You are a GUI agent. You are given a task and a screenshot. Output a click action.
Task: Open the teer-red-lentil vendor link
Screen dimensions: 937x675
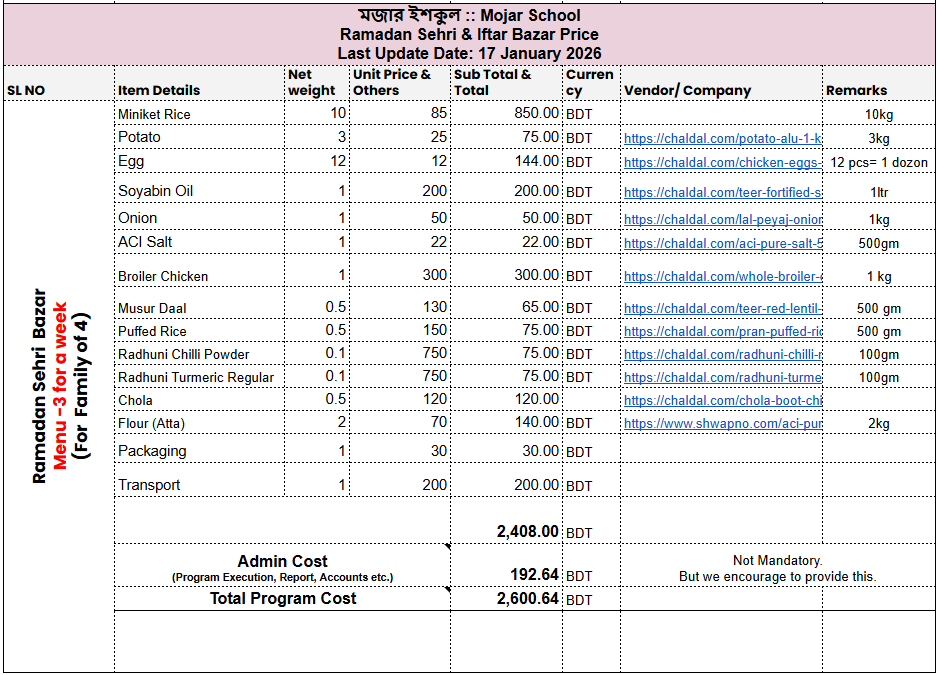click(x=722, y=309)
